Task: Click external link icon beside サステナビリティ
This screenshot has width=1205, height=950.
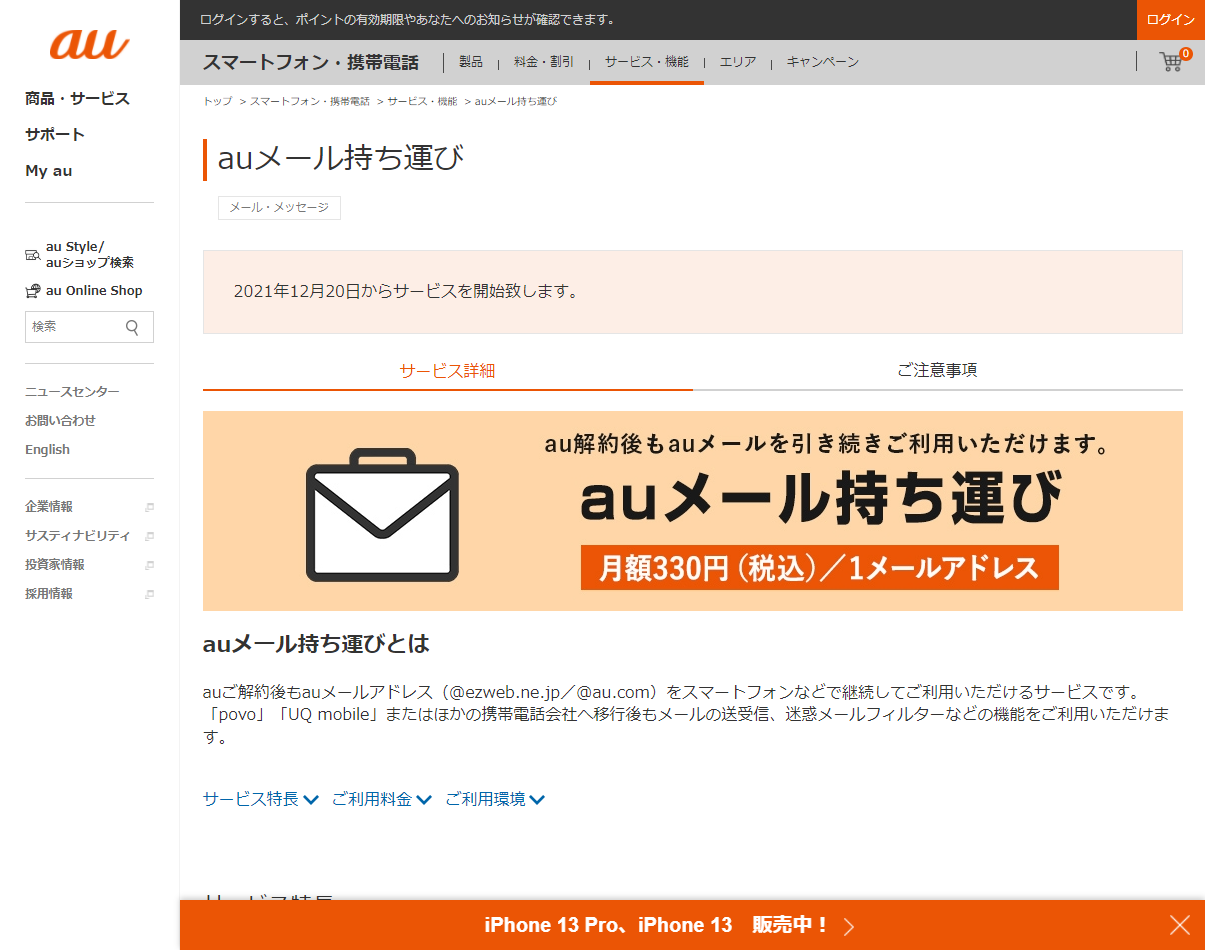Action: [x=149, y=536]
